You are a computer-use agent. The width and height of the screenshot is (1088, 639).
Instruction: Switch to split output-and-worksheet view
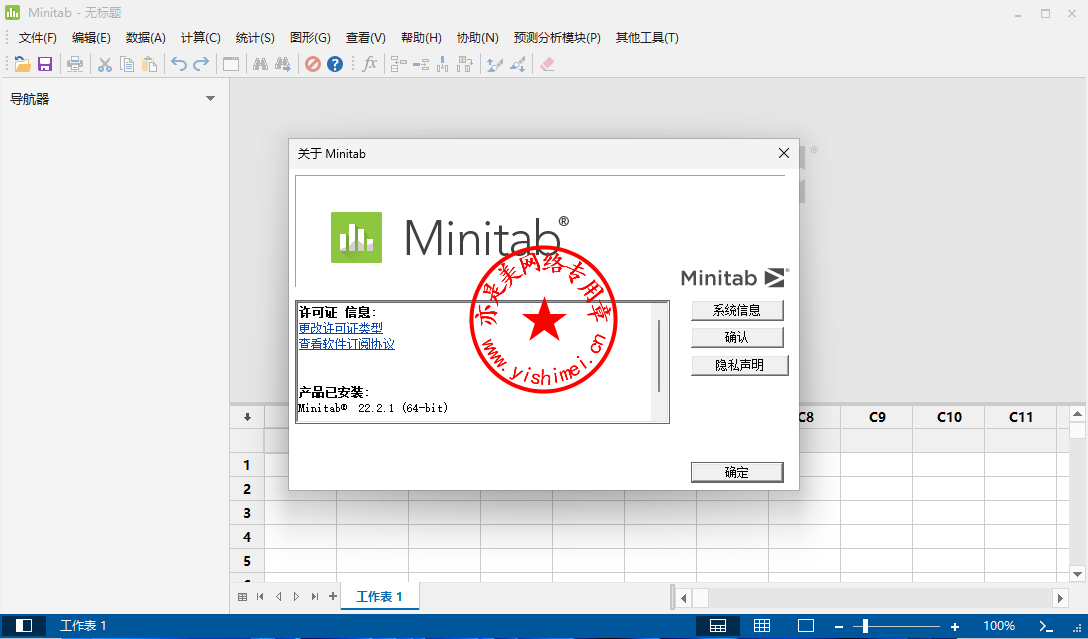718,626
